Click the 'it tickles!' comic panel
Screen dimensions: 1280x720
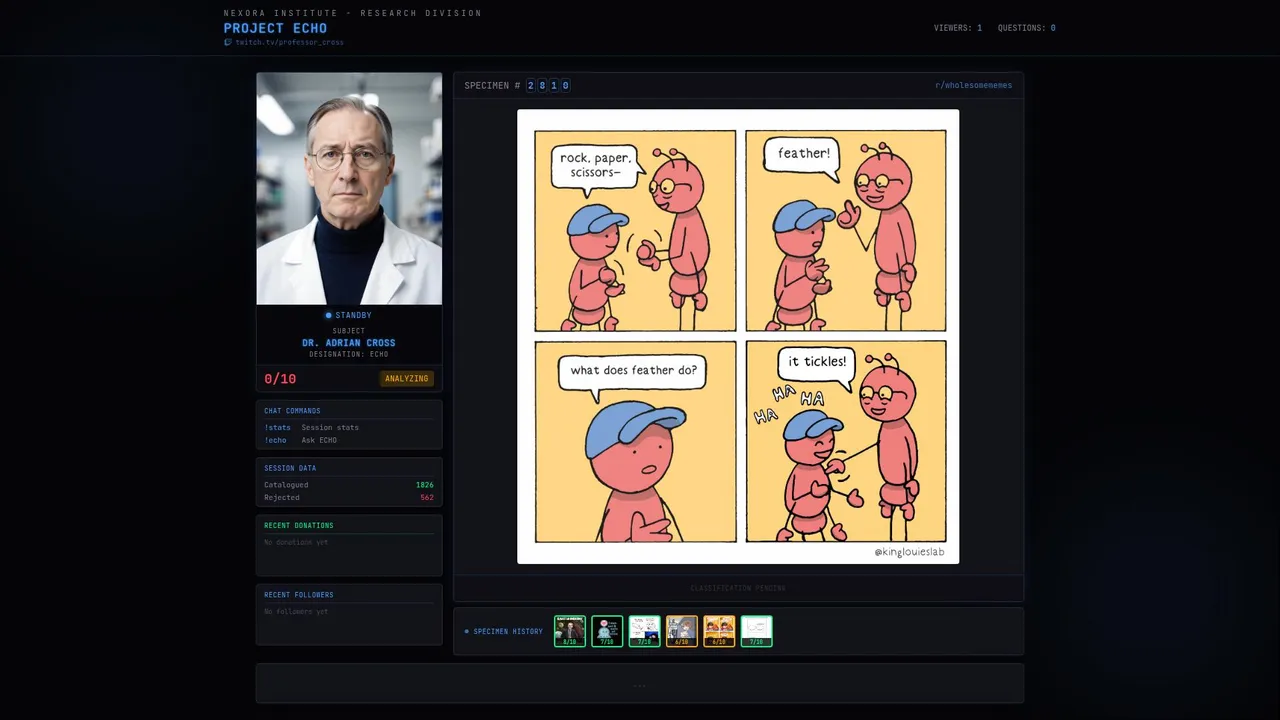click(x=846, y=442)
